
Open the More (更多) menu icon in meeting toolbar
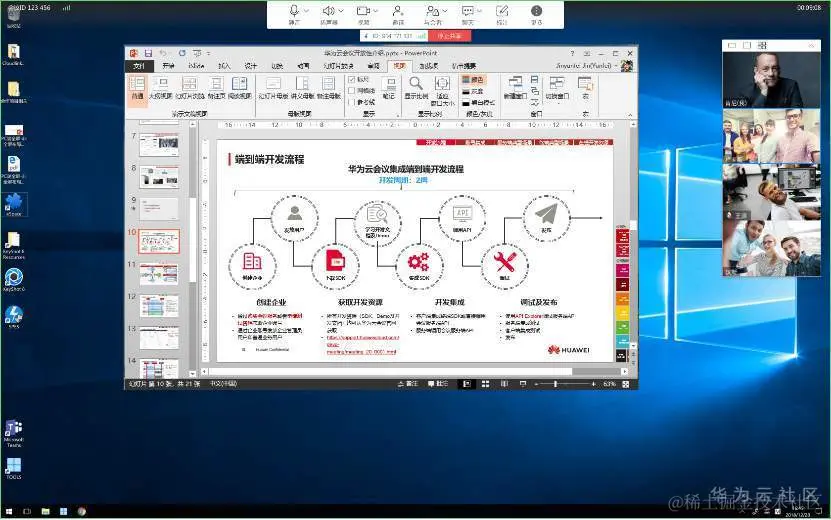point(536,11)
